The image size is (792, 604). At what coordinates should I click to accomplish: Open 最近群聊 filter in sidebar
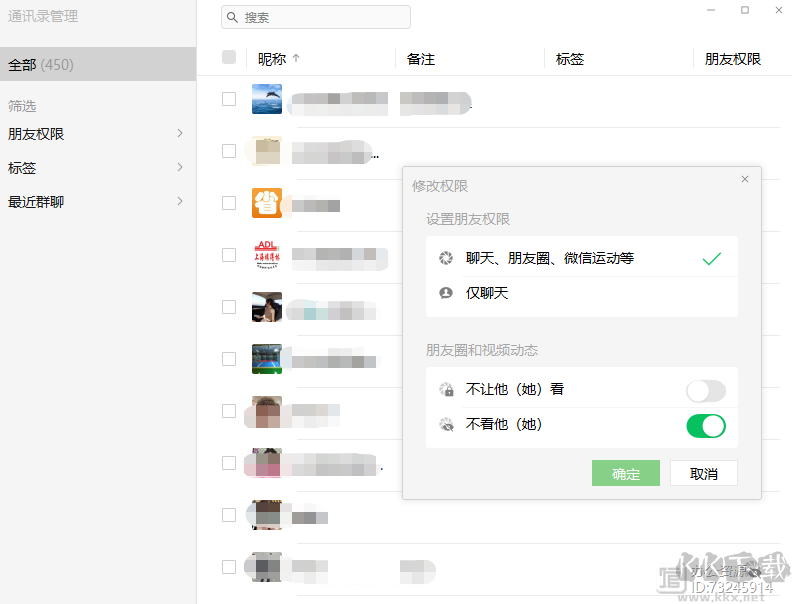(98, 202)
